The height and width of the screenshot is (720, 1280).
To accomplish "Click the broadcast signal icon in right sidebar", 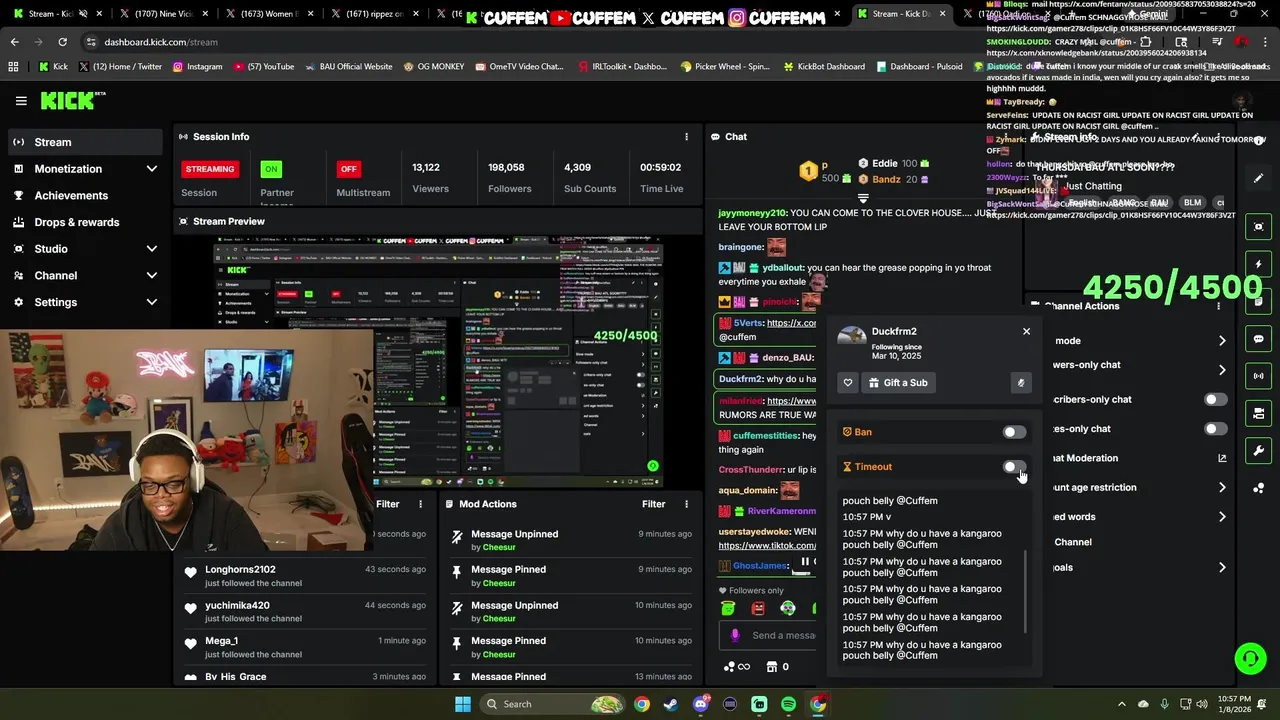I will pos(1259,376).
